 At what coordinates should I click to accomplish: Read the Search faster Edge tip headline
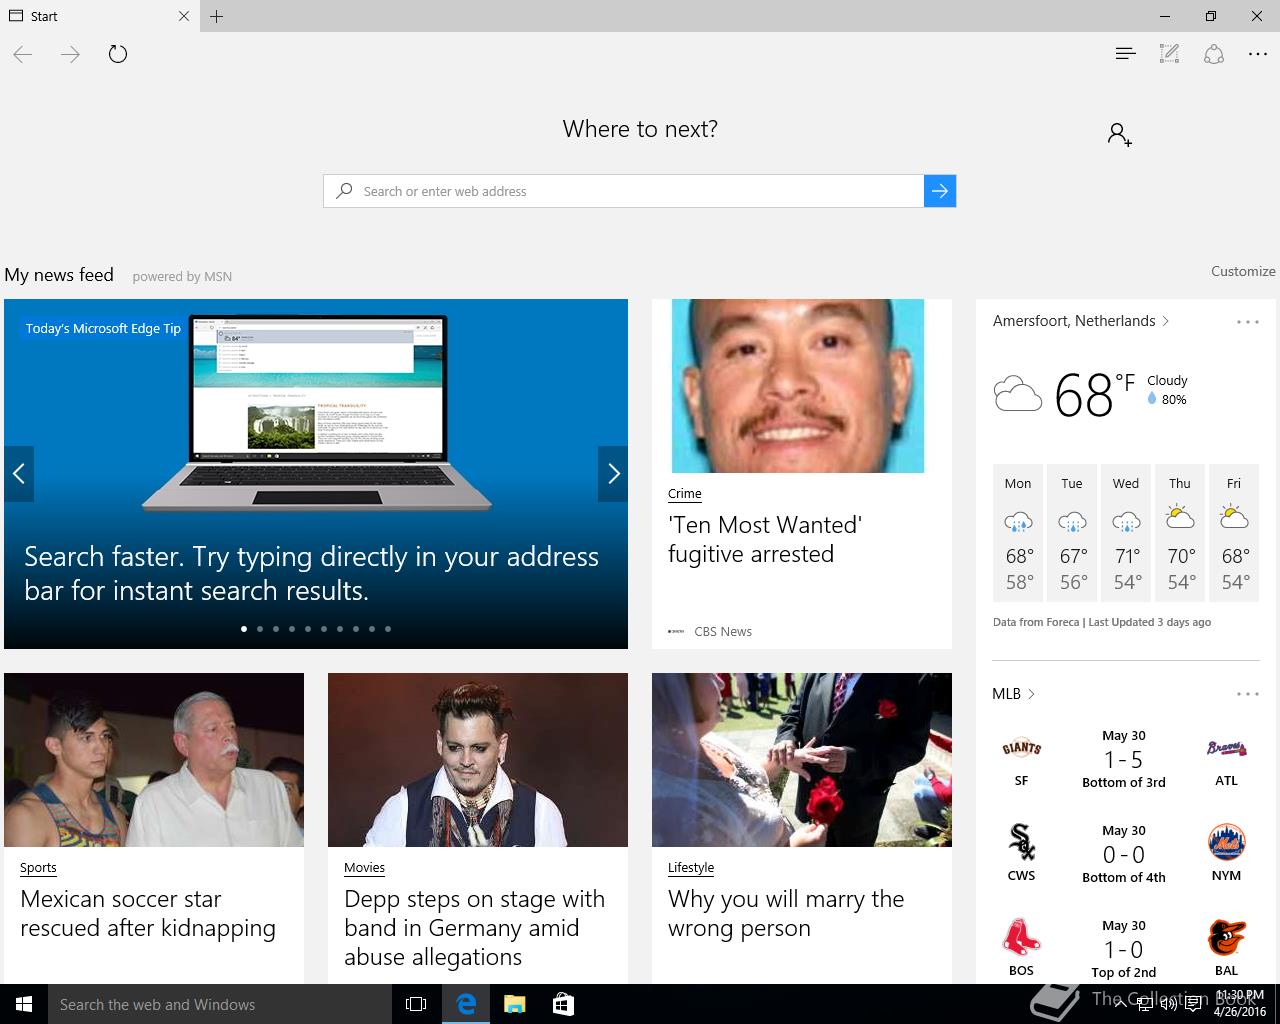coord(311,573)
